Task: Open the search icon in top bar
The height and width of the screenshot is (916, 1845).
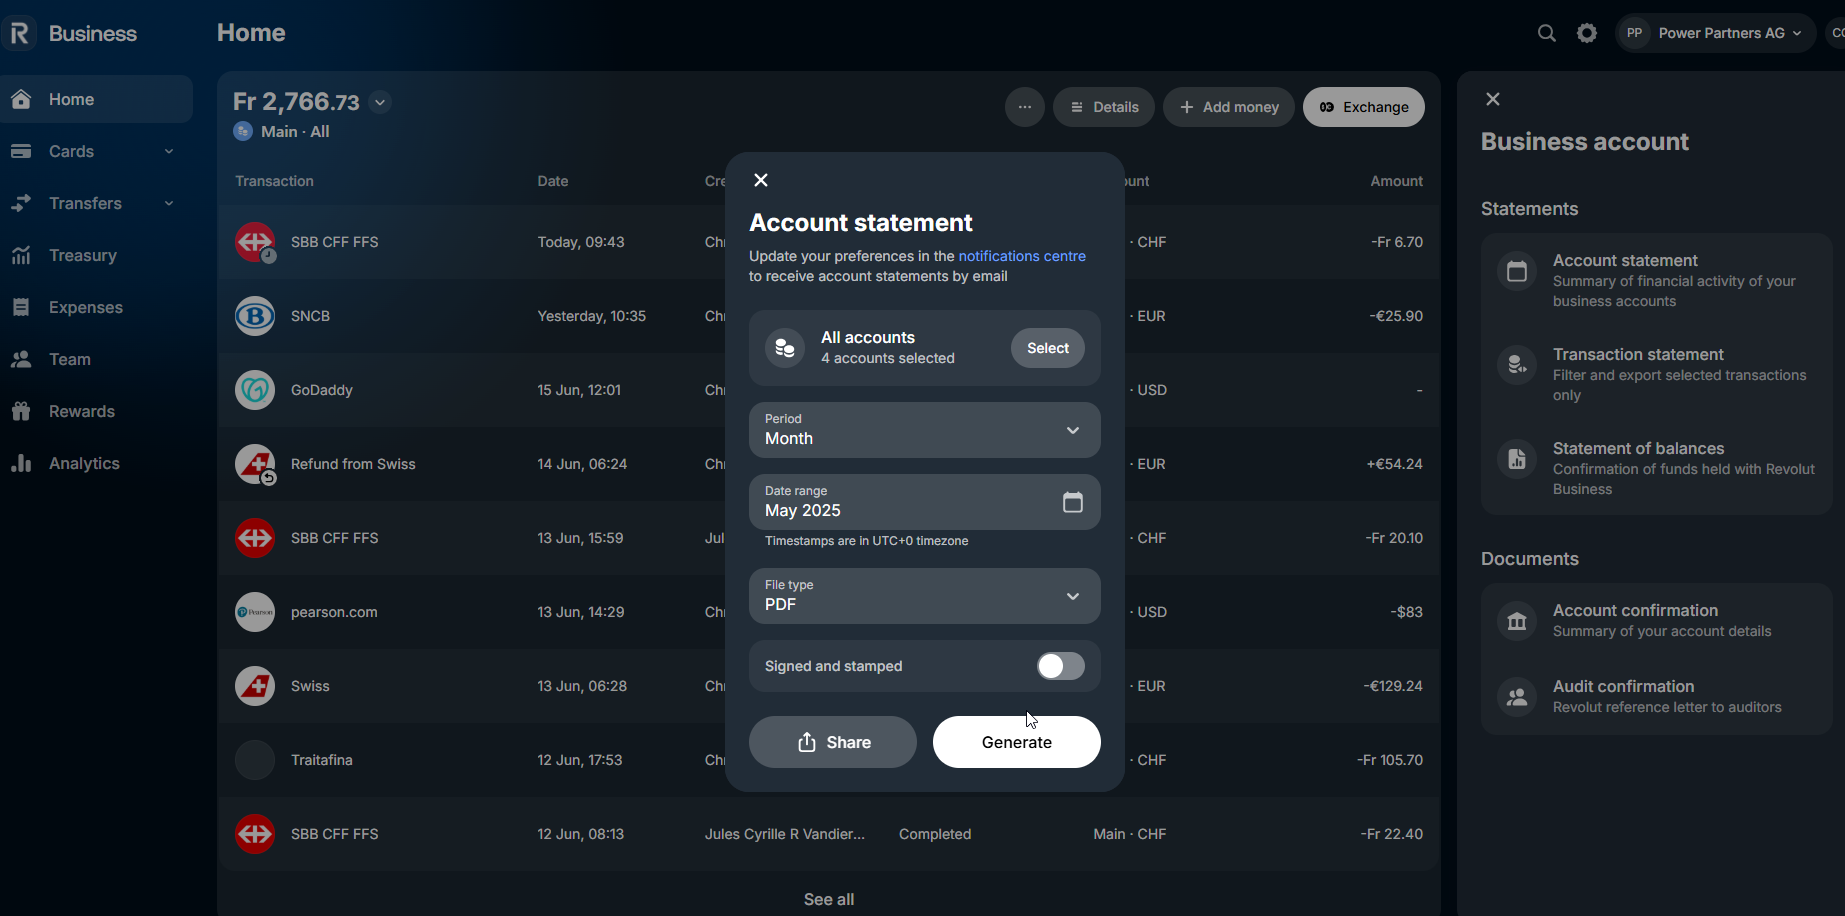Action: pyautogui.click(x=1546, y=33)
